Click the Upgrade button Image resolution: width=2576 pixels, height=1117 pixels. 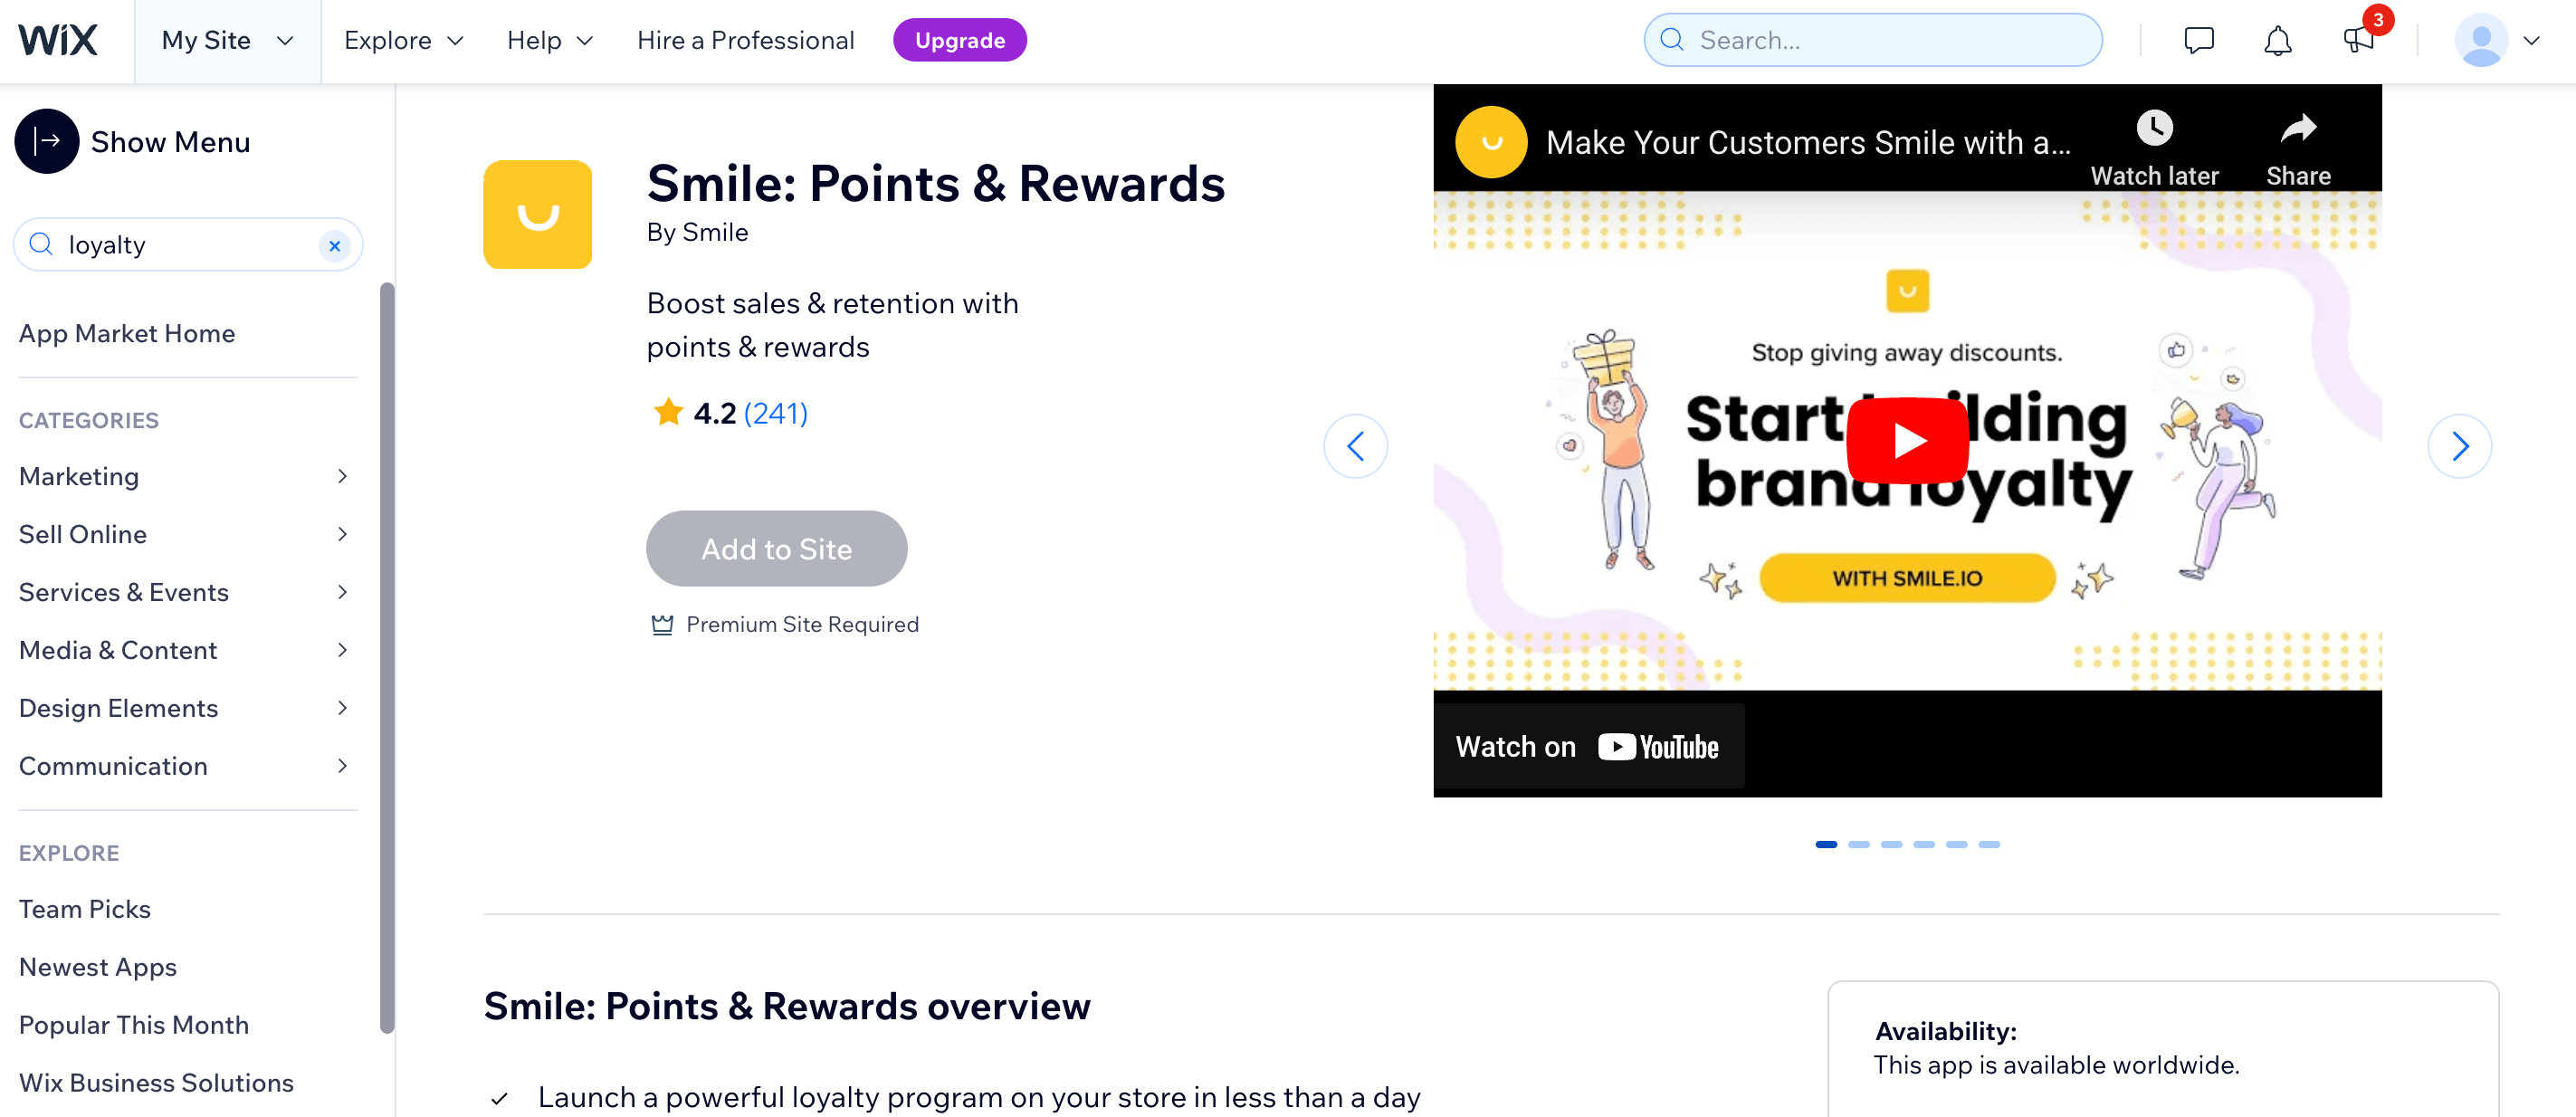[x=961, y=41]
